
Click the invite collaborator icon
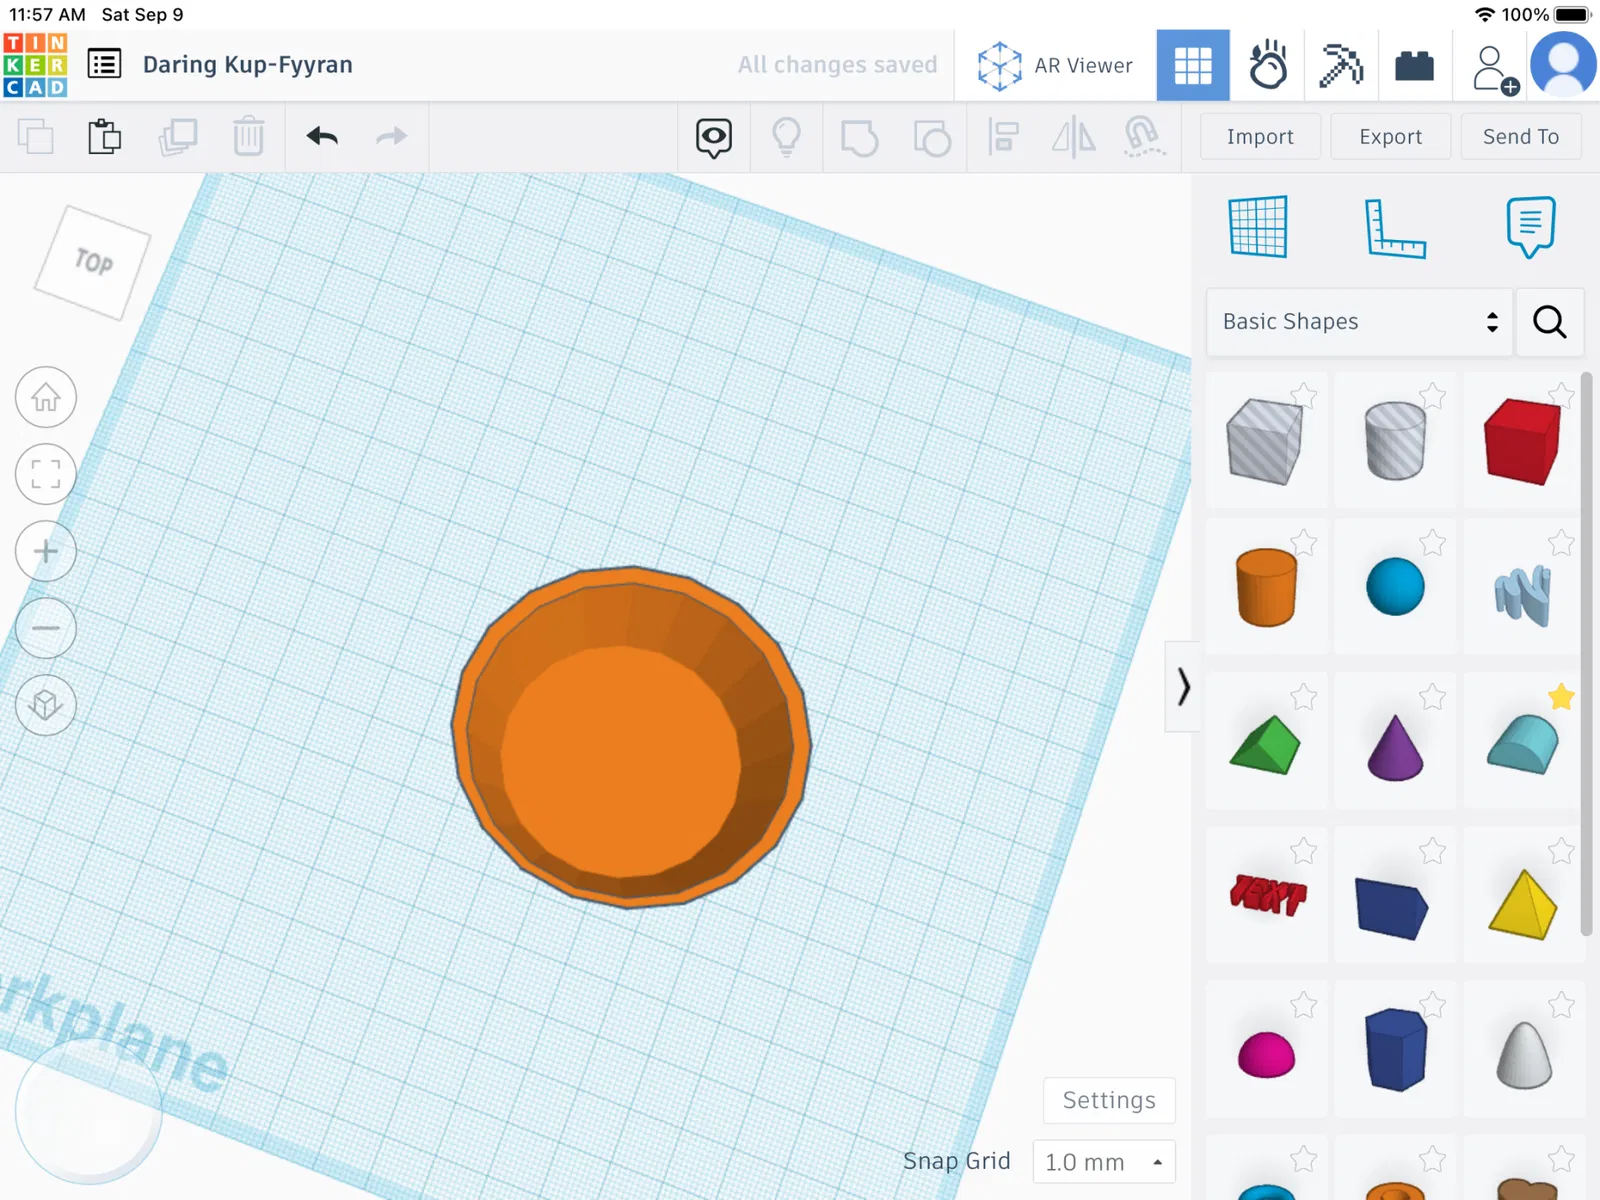(1495, 70)
